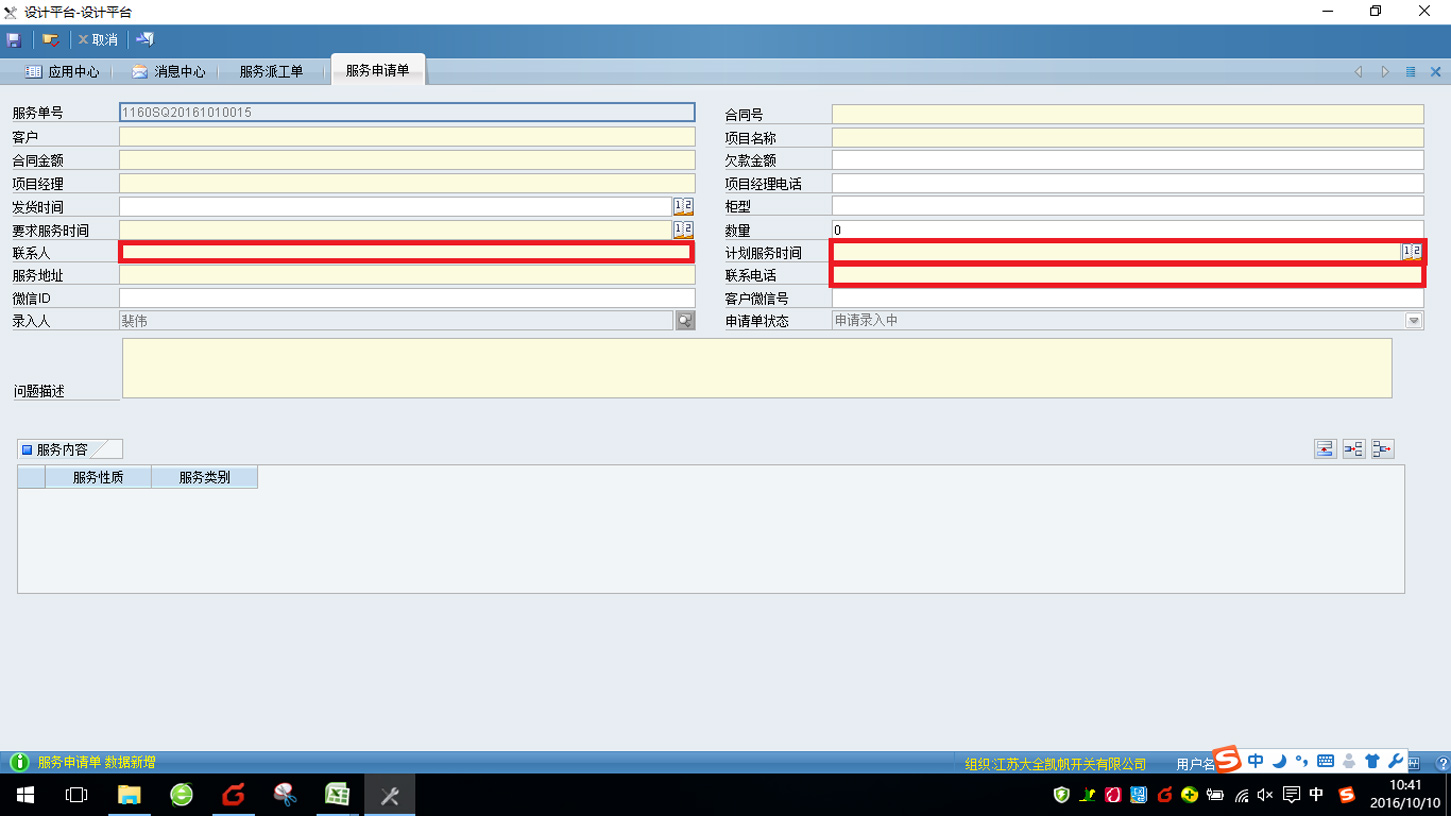Open the 发货时间 date picker icon
1451x816 pixels.
point(683,207)
